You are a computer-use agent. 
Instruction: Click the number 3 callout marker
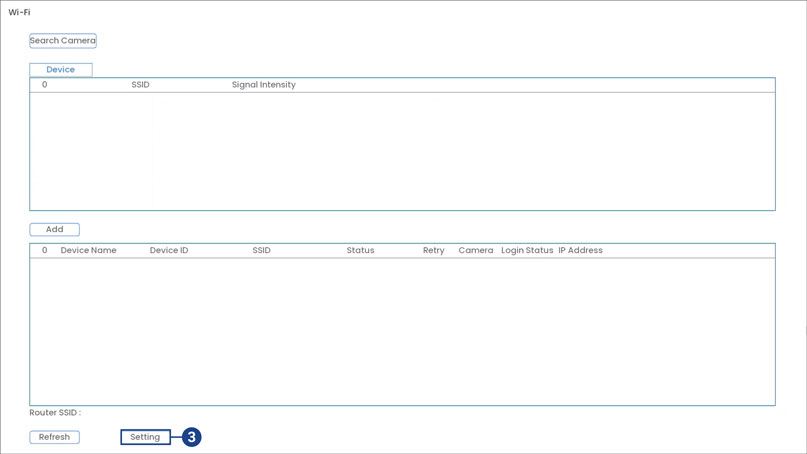(x=192, y=437)
